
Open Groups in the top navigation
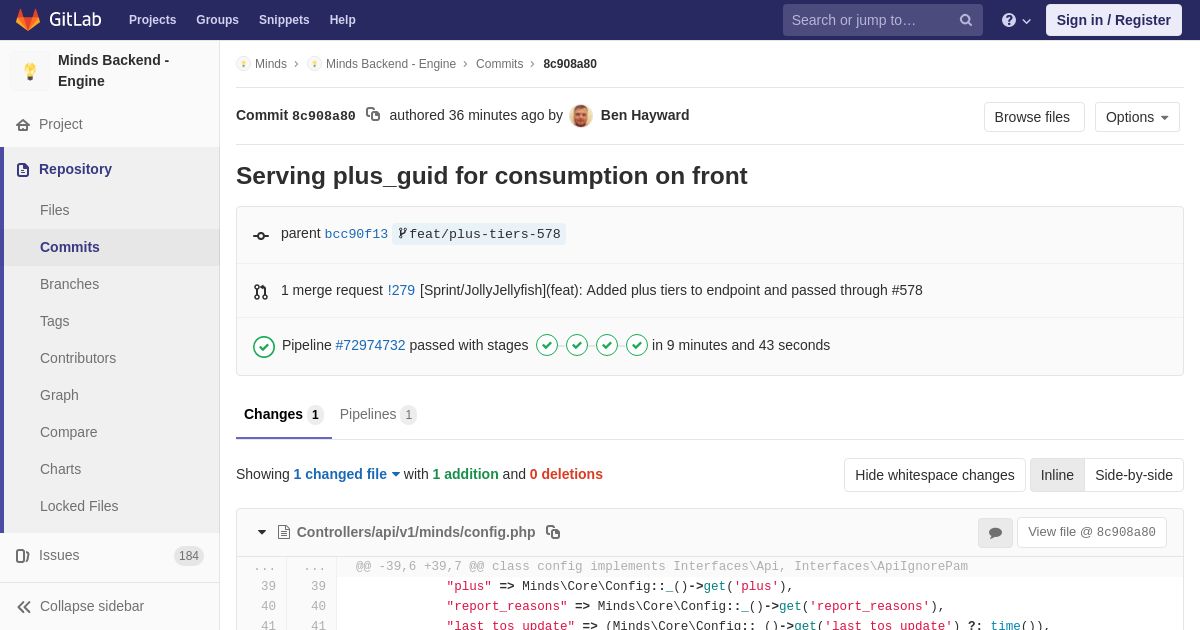point(217,20)
